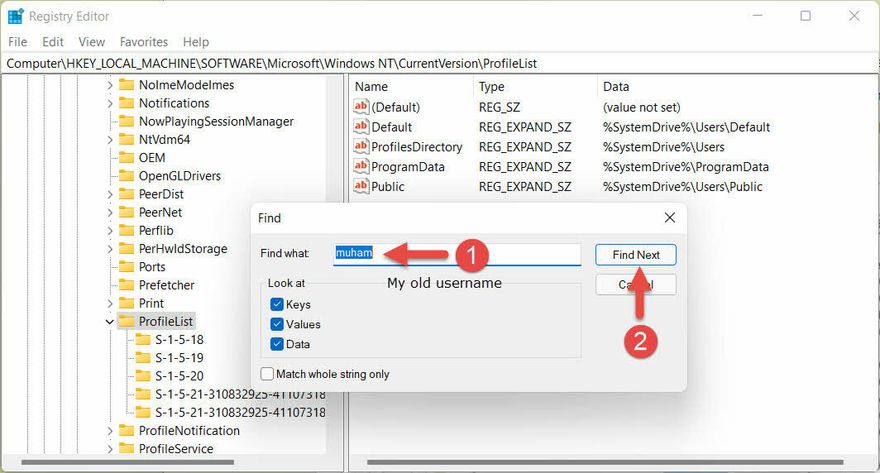Click the ProgramData string value icon
Viewport: 880px width, 473px height.
click(x=361, y=166)
